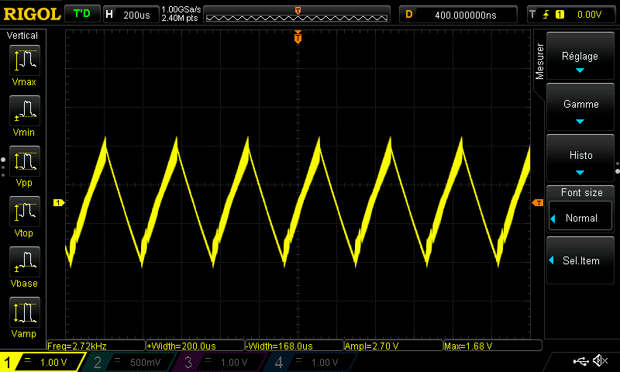Select the Vbase measurement icon
The image size is (620, 372).
tap(25, 262)
